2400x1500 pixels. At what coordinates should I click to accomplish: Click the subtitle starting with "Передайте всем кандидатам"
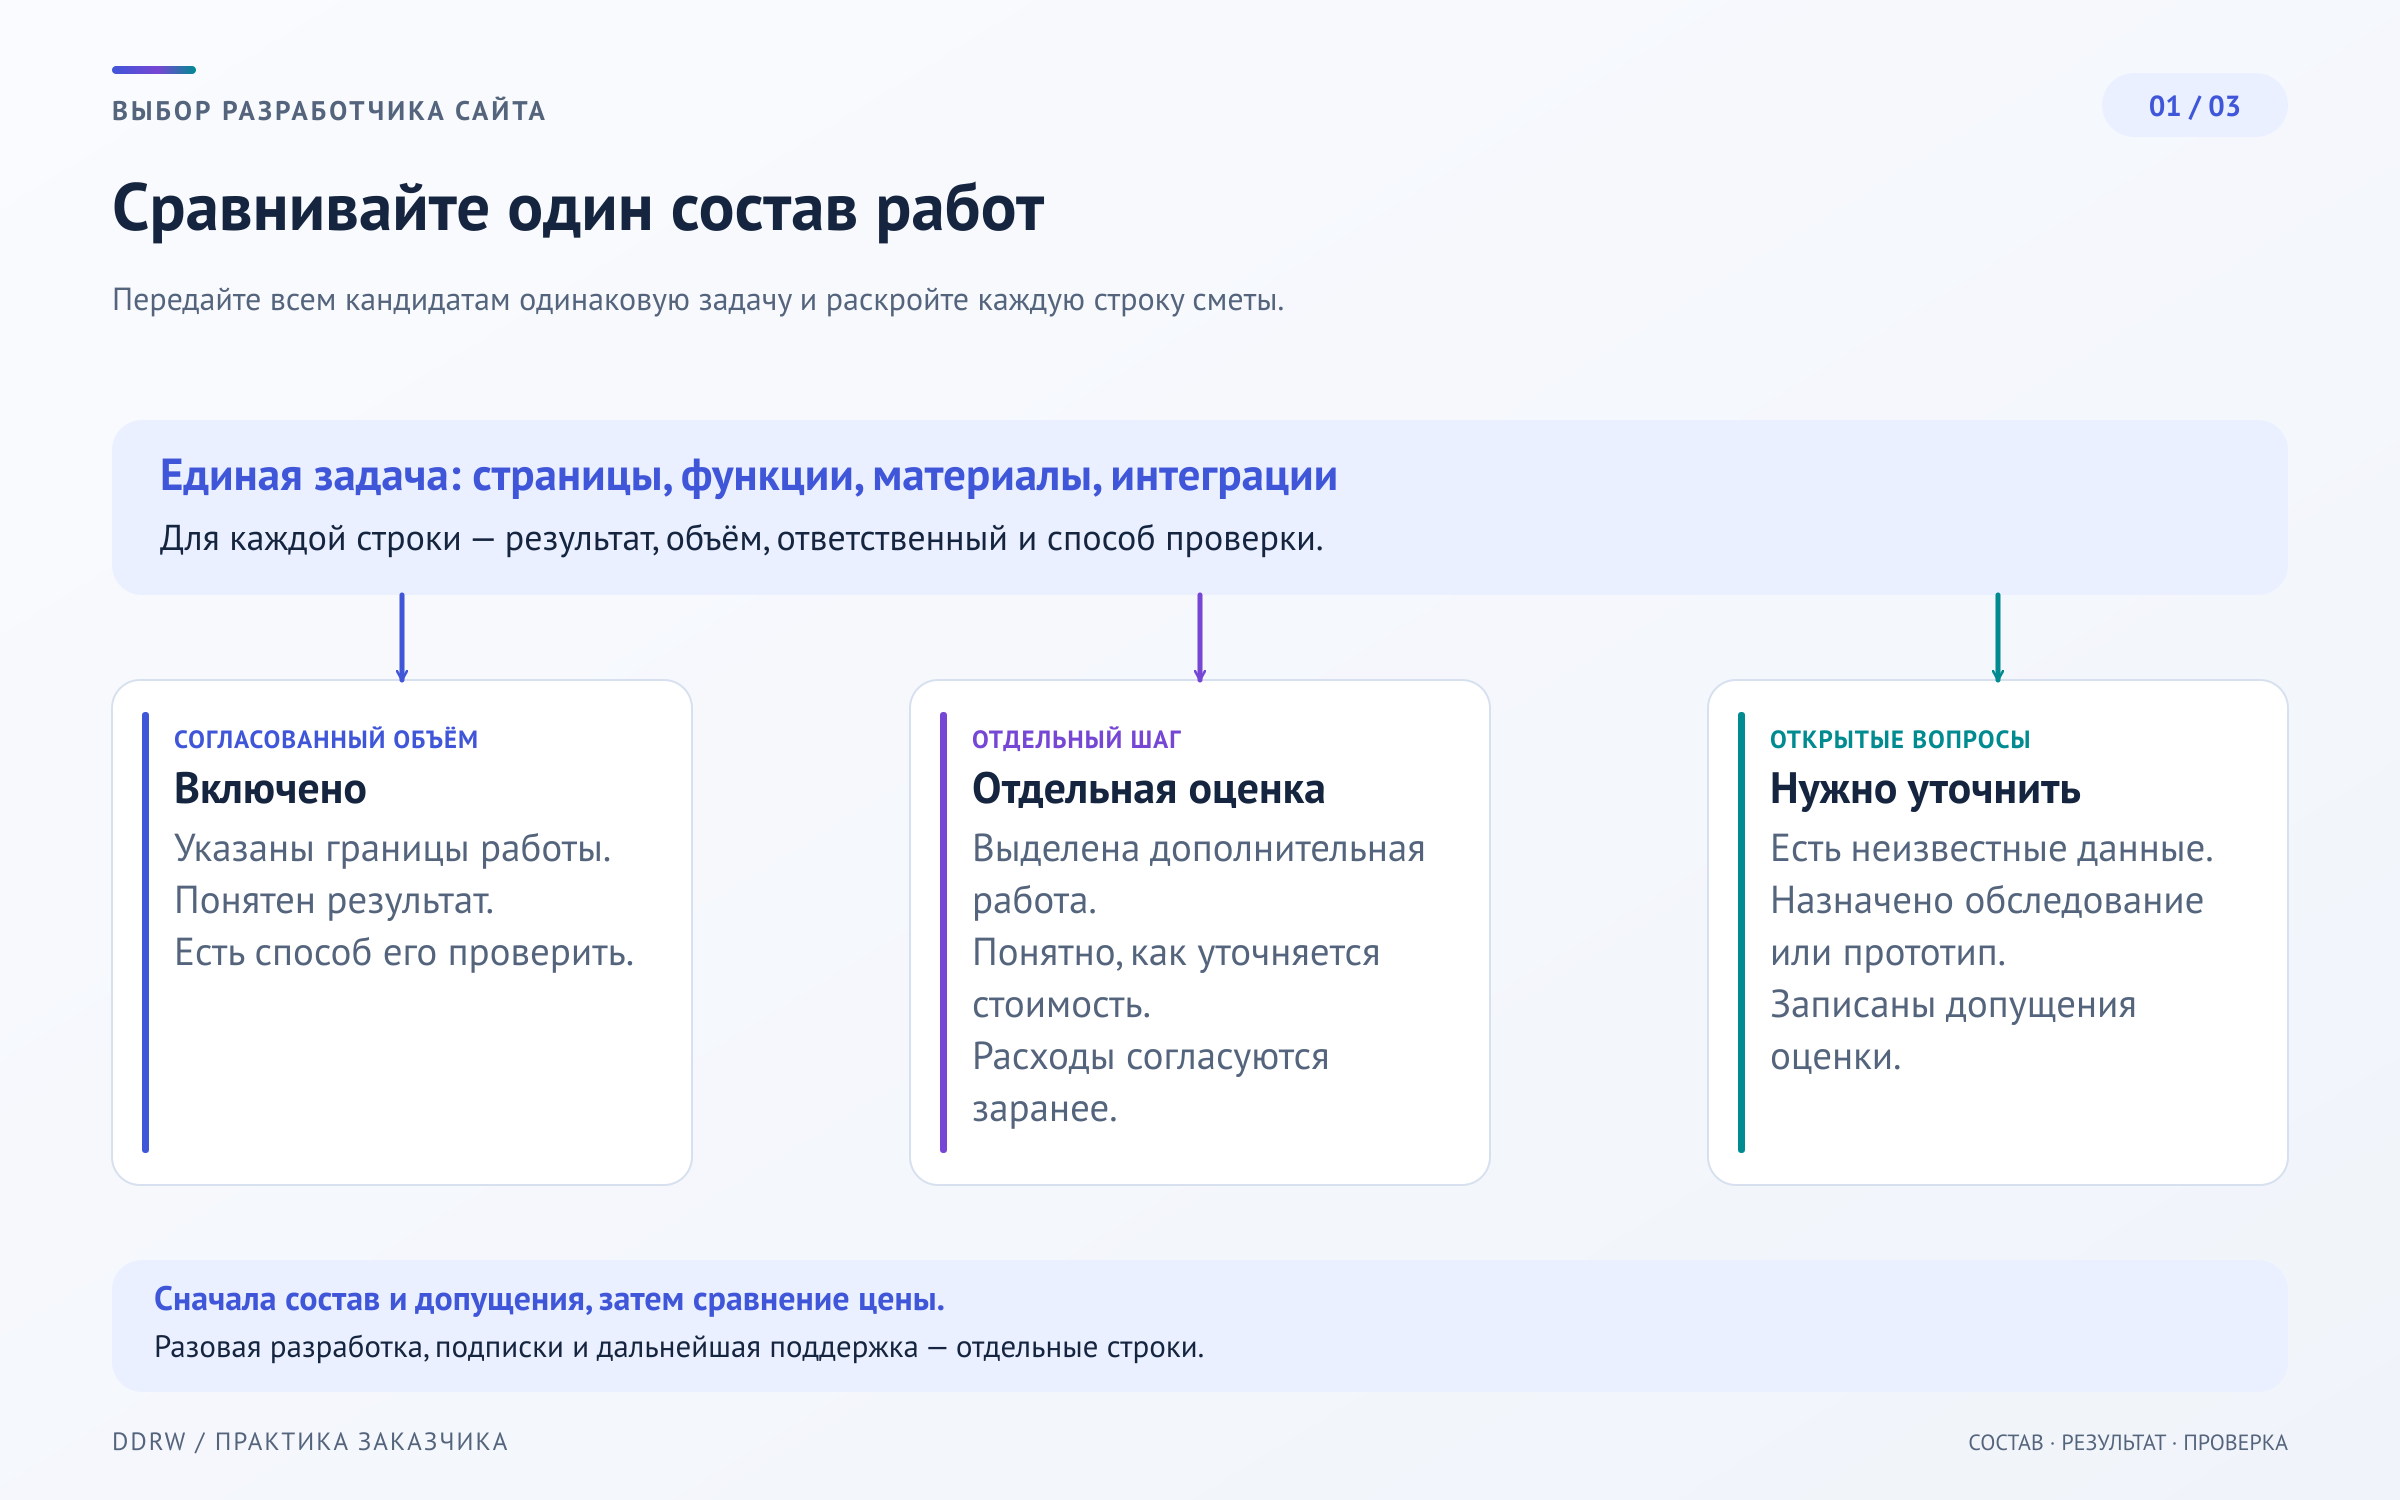[698, 300]
